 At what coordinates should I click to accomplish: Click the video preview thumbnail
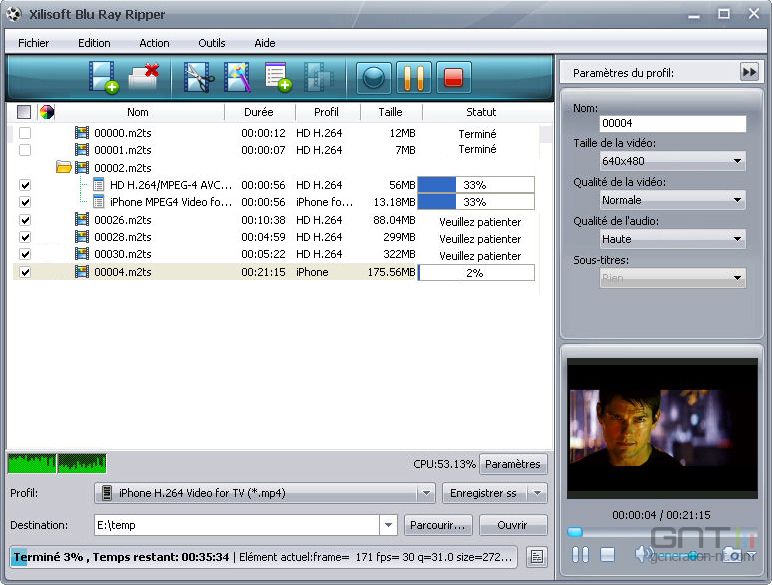click(662, 428)
